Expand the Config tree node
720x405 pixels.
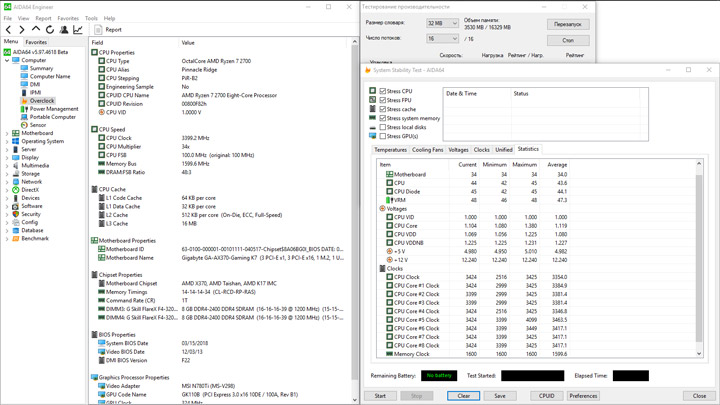7,222
